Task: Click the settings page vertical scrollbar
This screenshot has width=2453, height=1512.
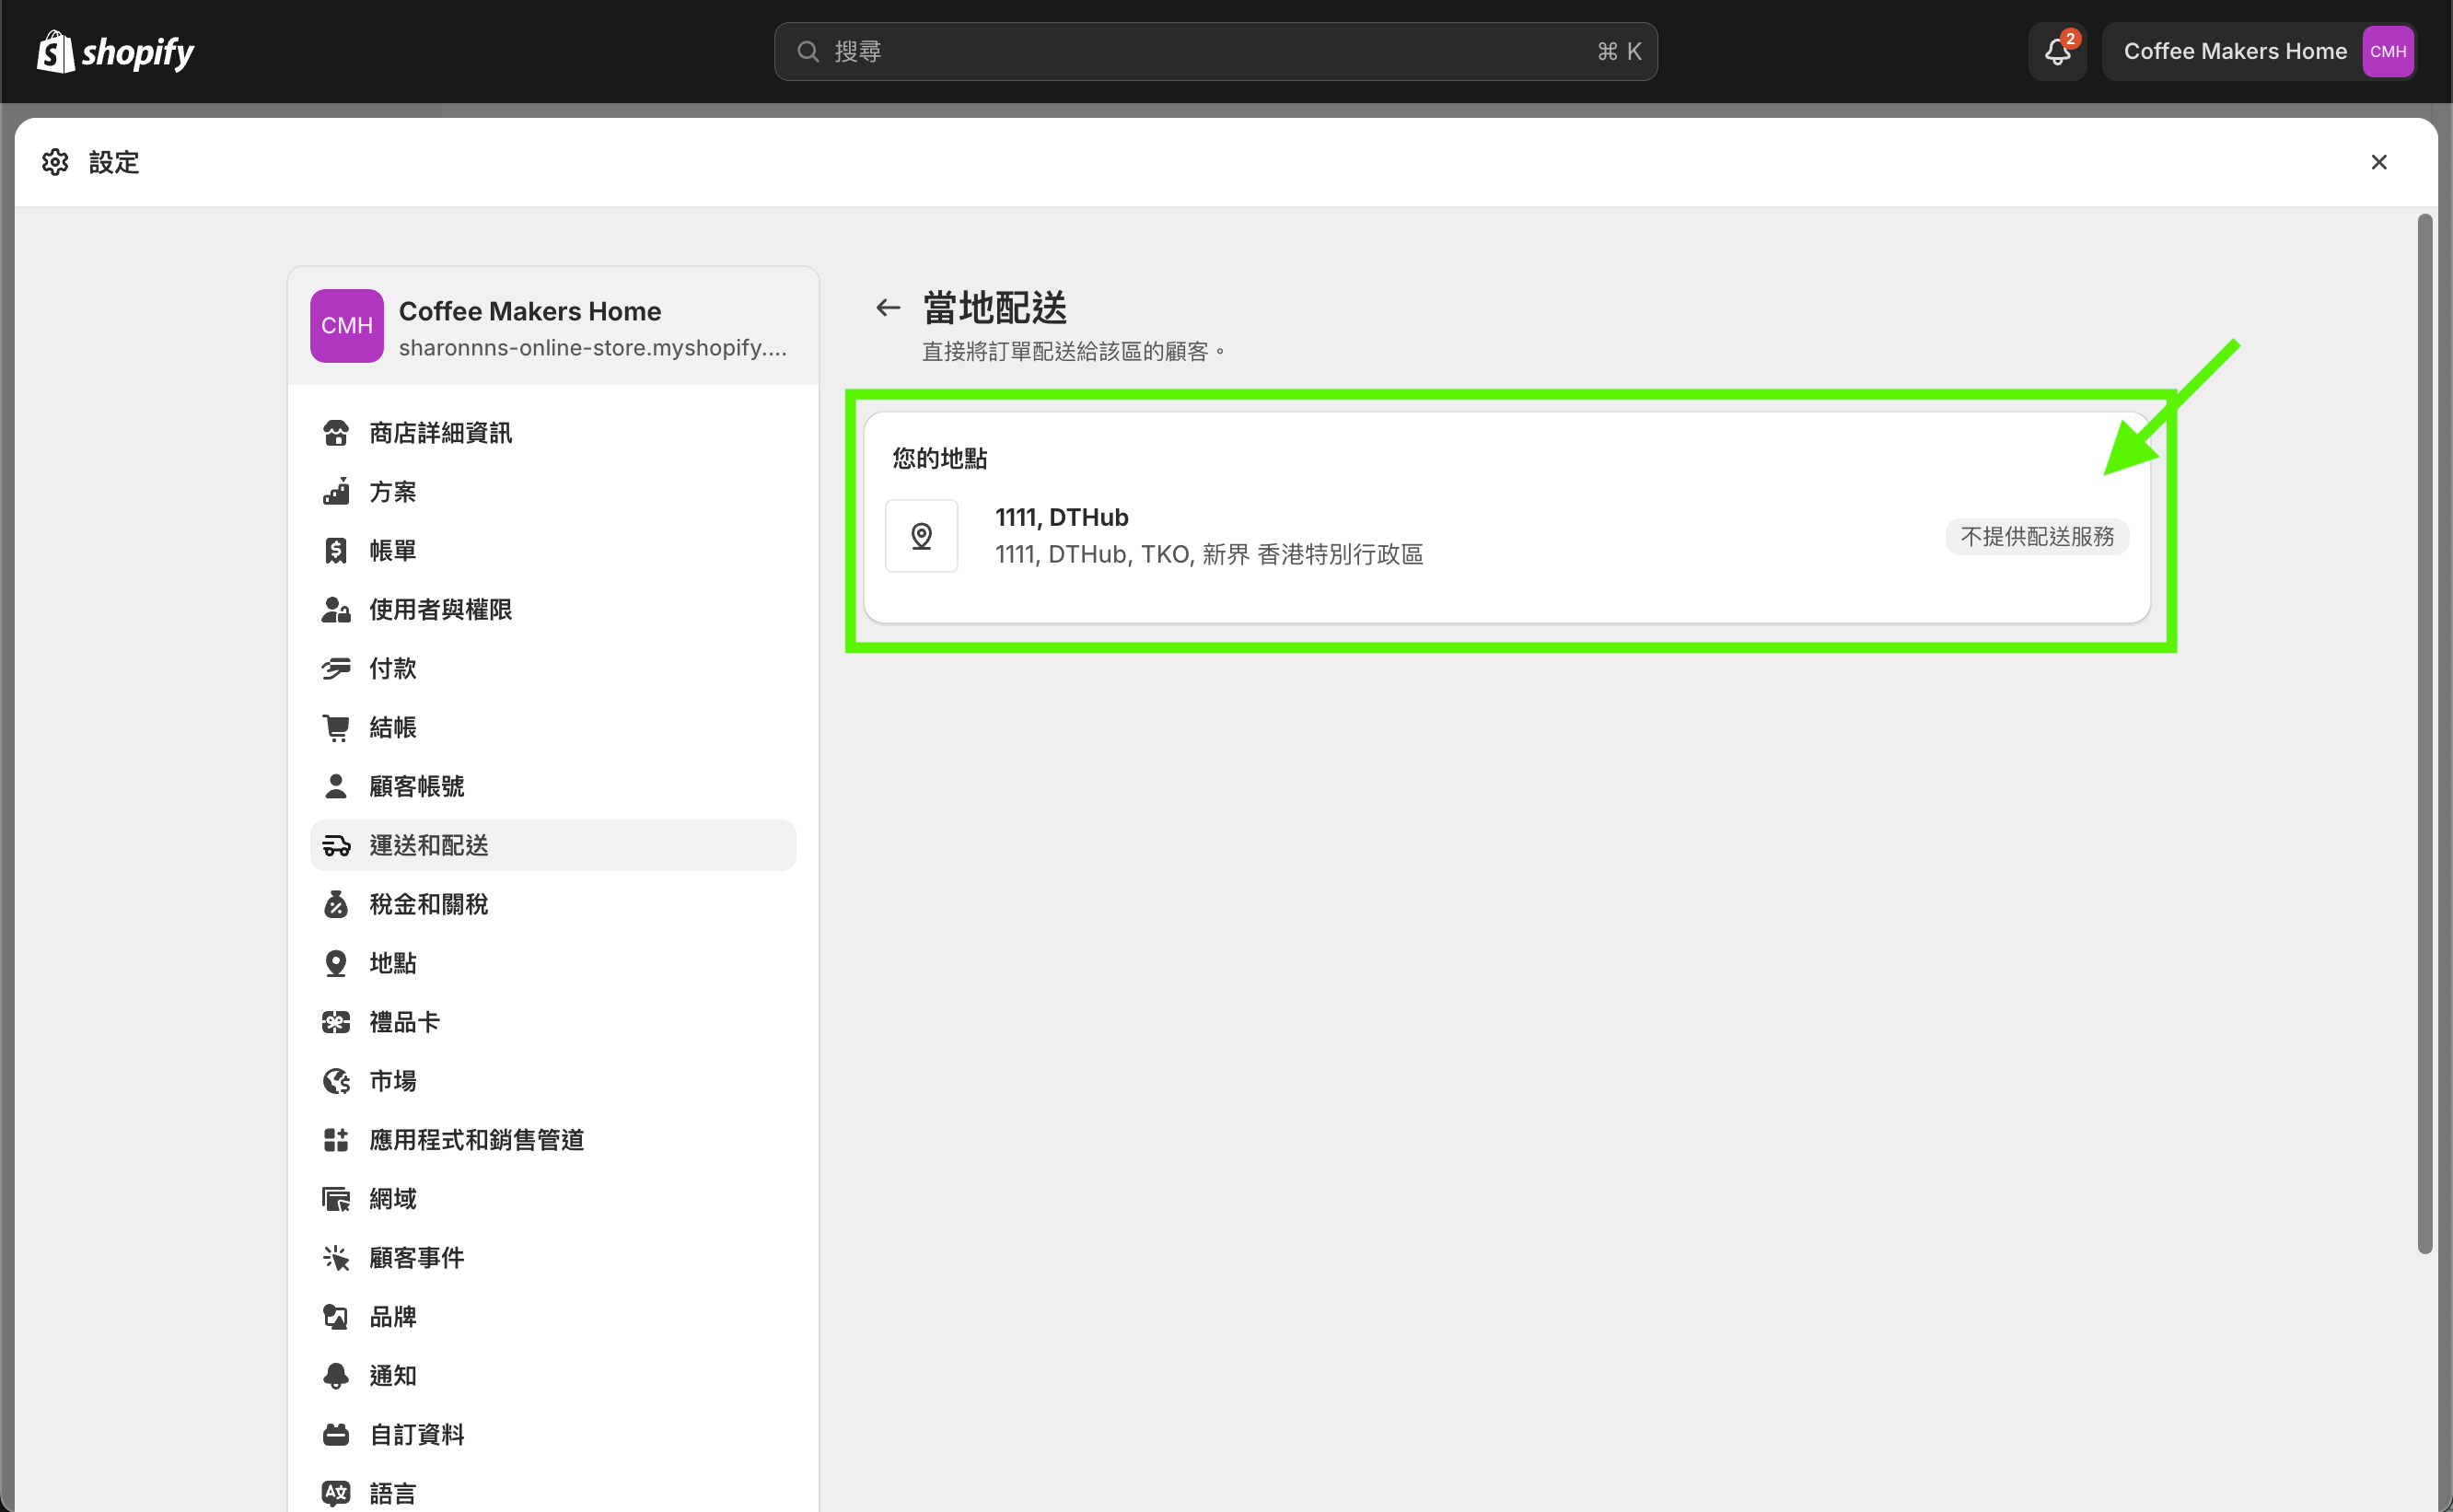Action: pos(2424,733)
